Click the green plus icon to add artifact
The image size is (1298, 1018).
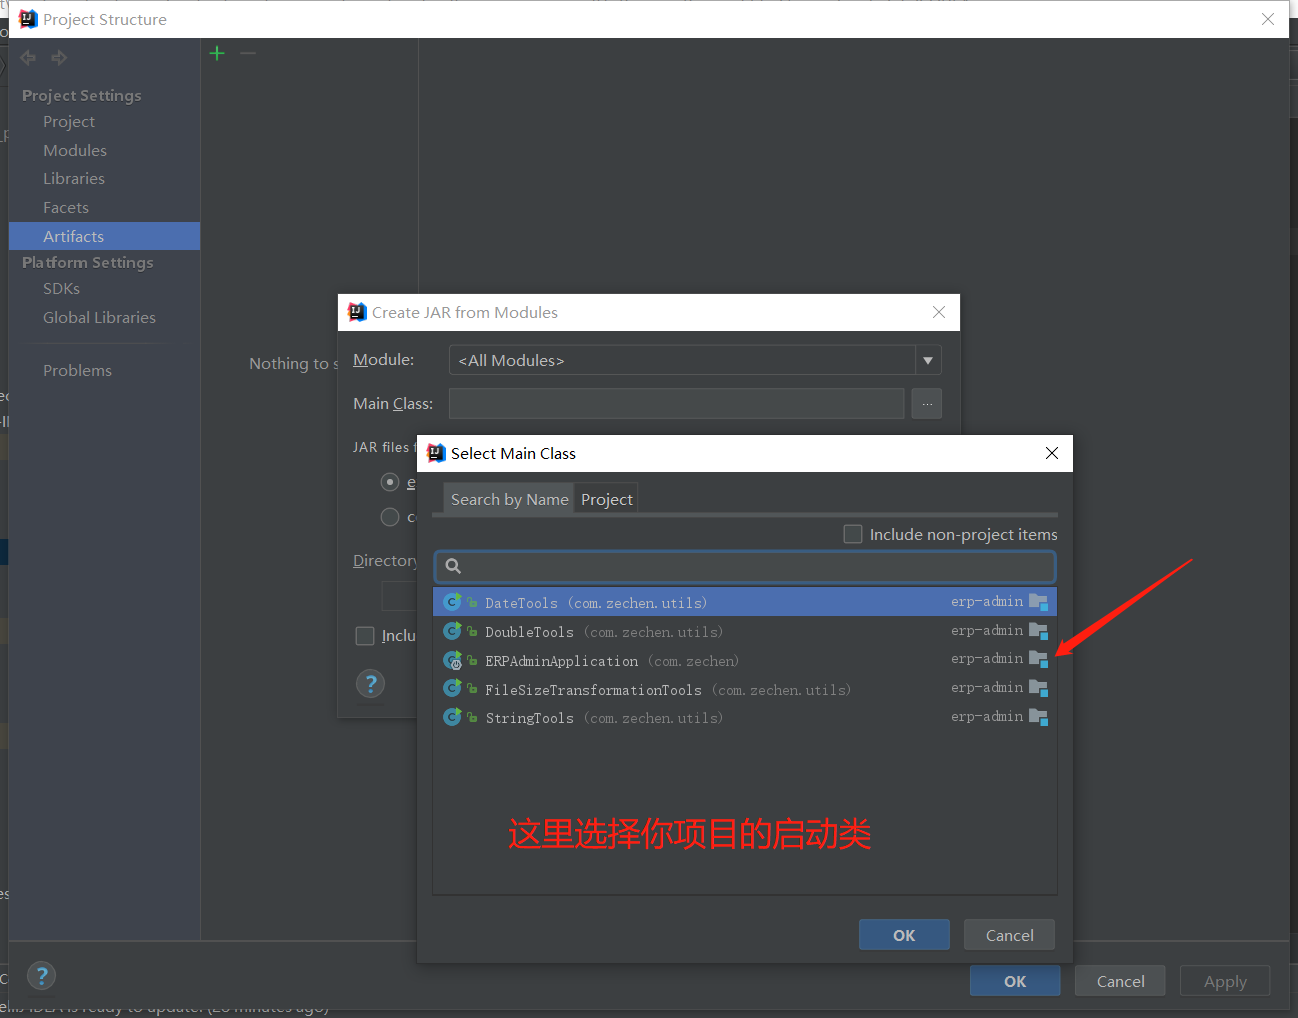tap(217, 53)
